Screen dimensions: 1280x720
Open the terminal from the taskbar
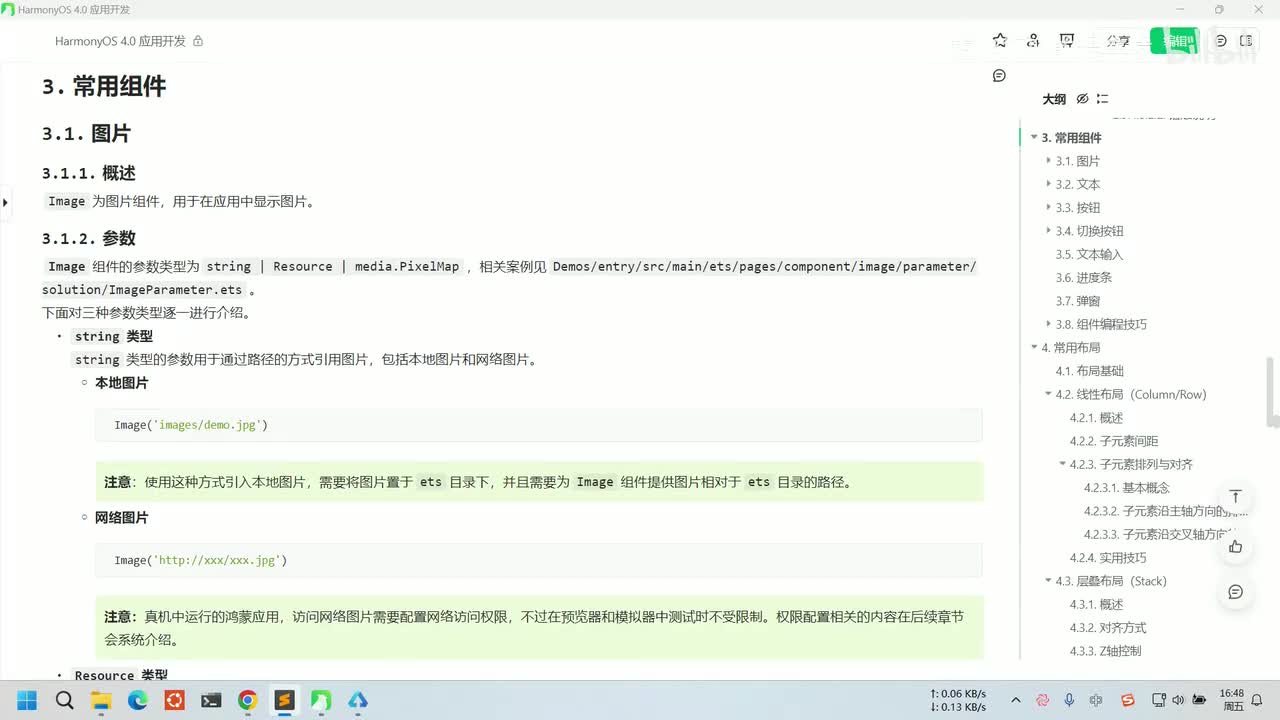pos(211,700)
